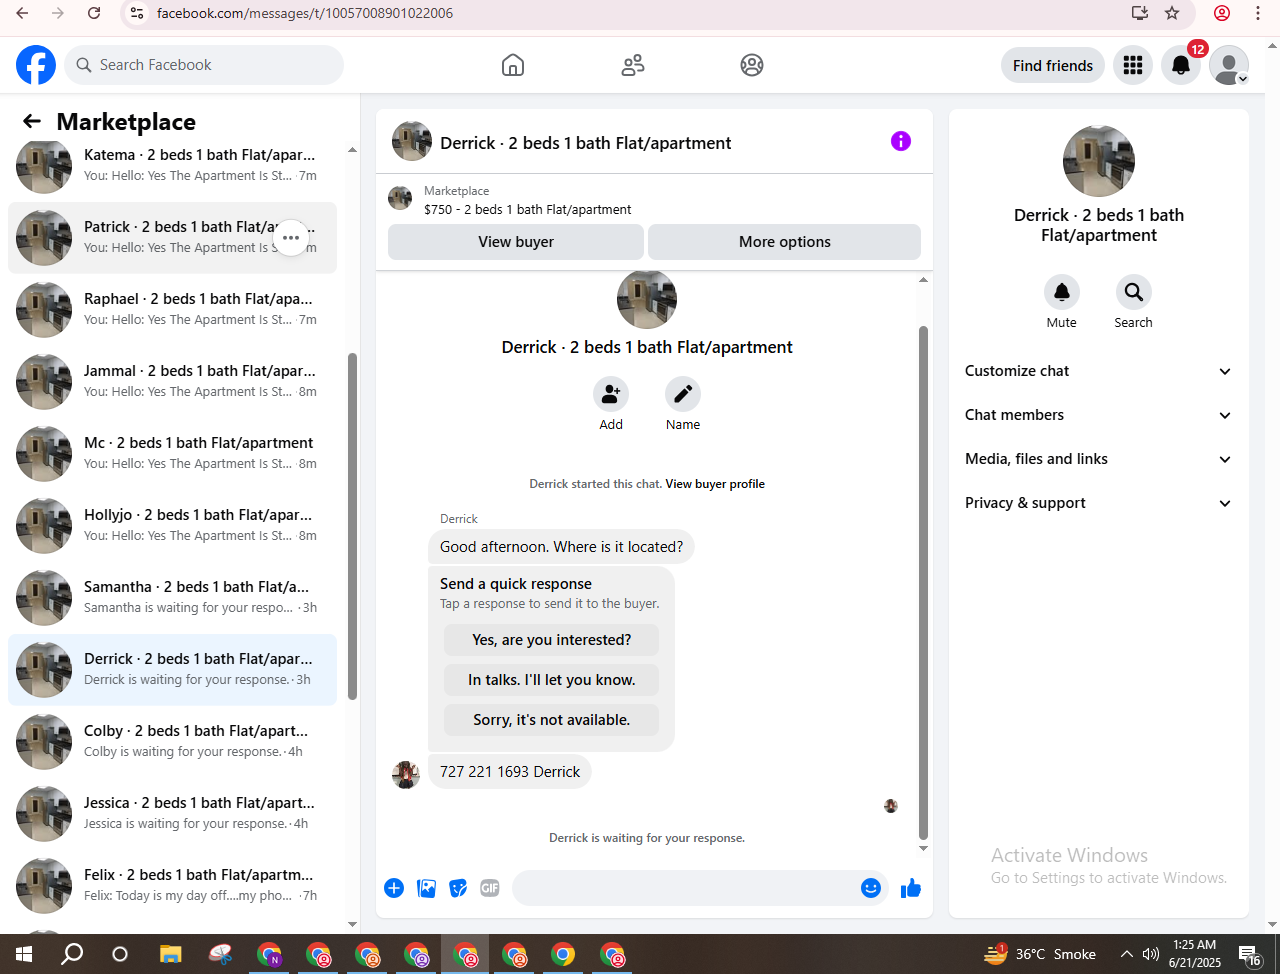Open Colby conversation
This screenshot has height=974, width=1280.
[172, 742]
